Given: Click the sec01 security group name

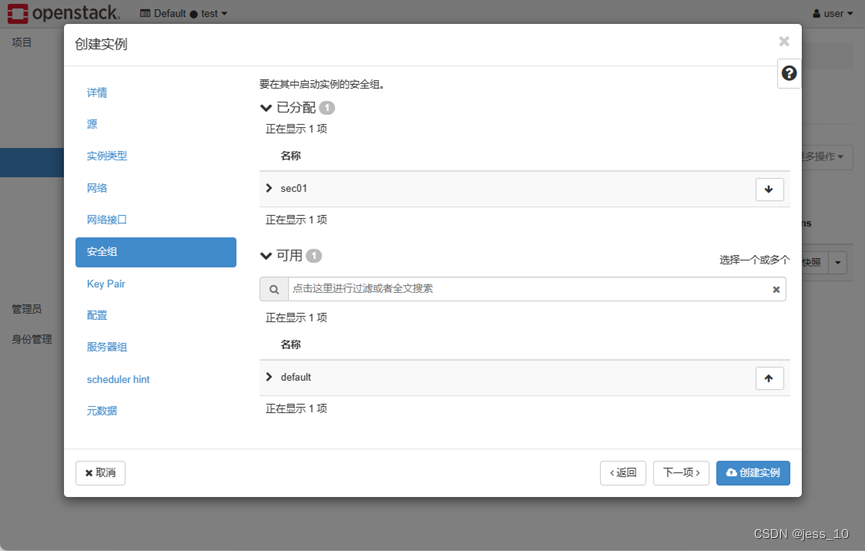Looking at the screenshot, I should [x=293, y=189].
